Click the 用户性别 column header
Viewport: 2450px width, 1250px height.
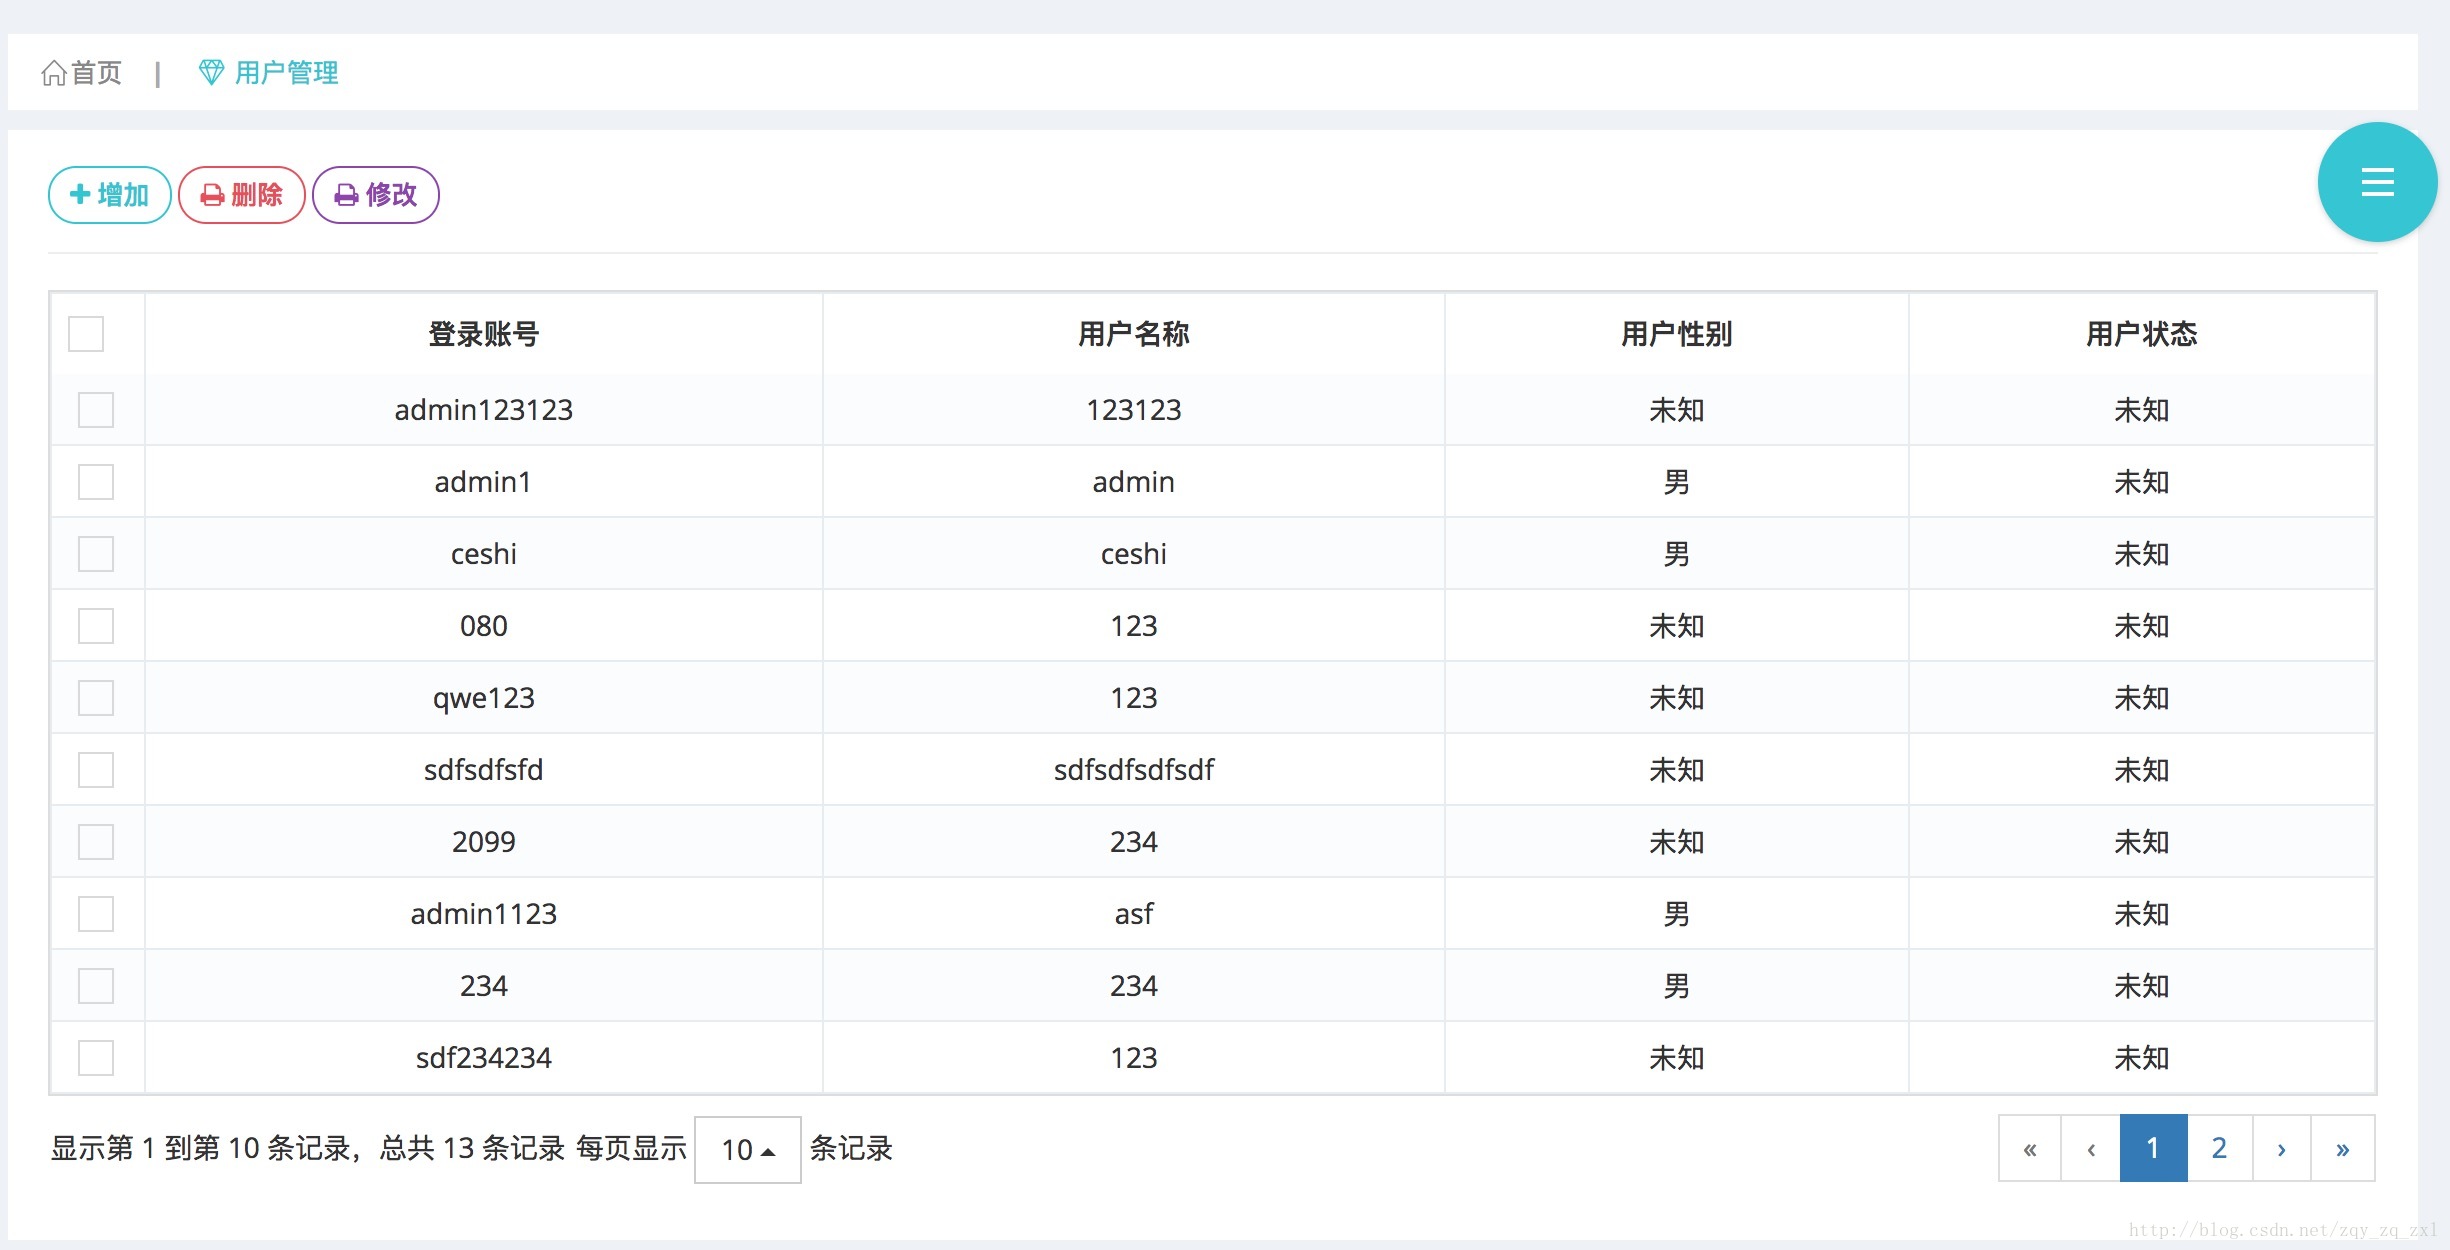click(1677, 334)
